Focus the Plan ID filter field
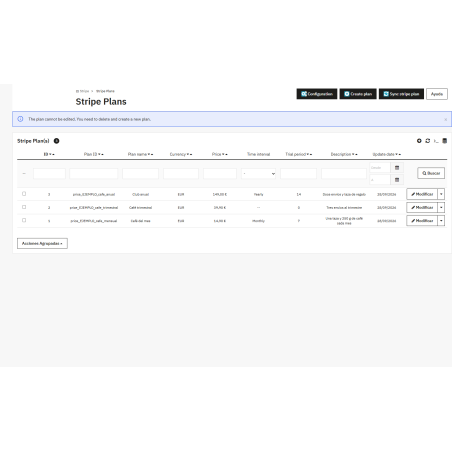Screen dimensions: 452x452 pos(94,174)
